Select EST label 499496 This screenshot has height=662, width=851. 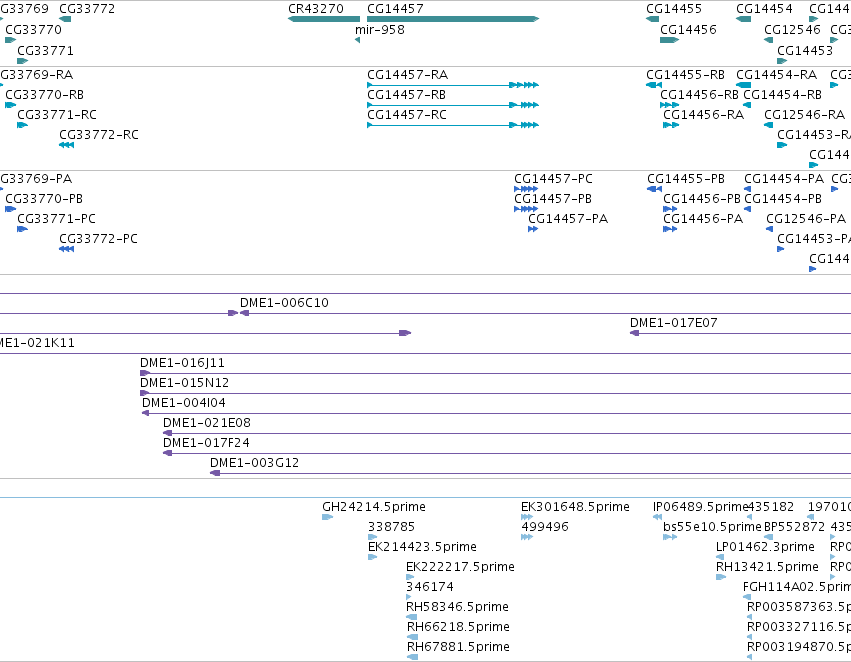(x=545, y=527)
